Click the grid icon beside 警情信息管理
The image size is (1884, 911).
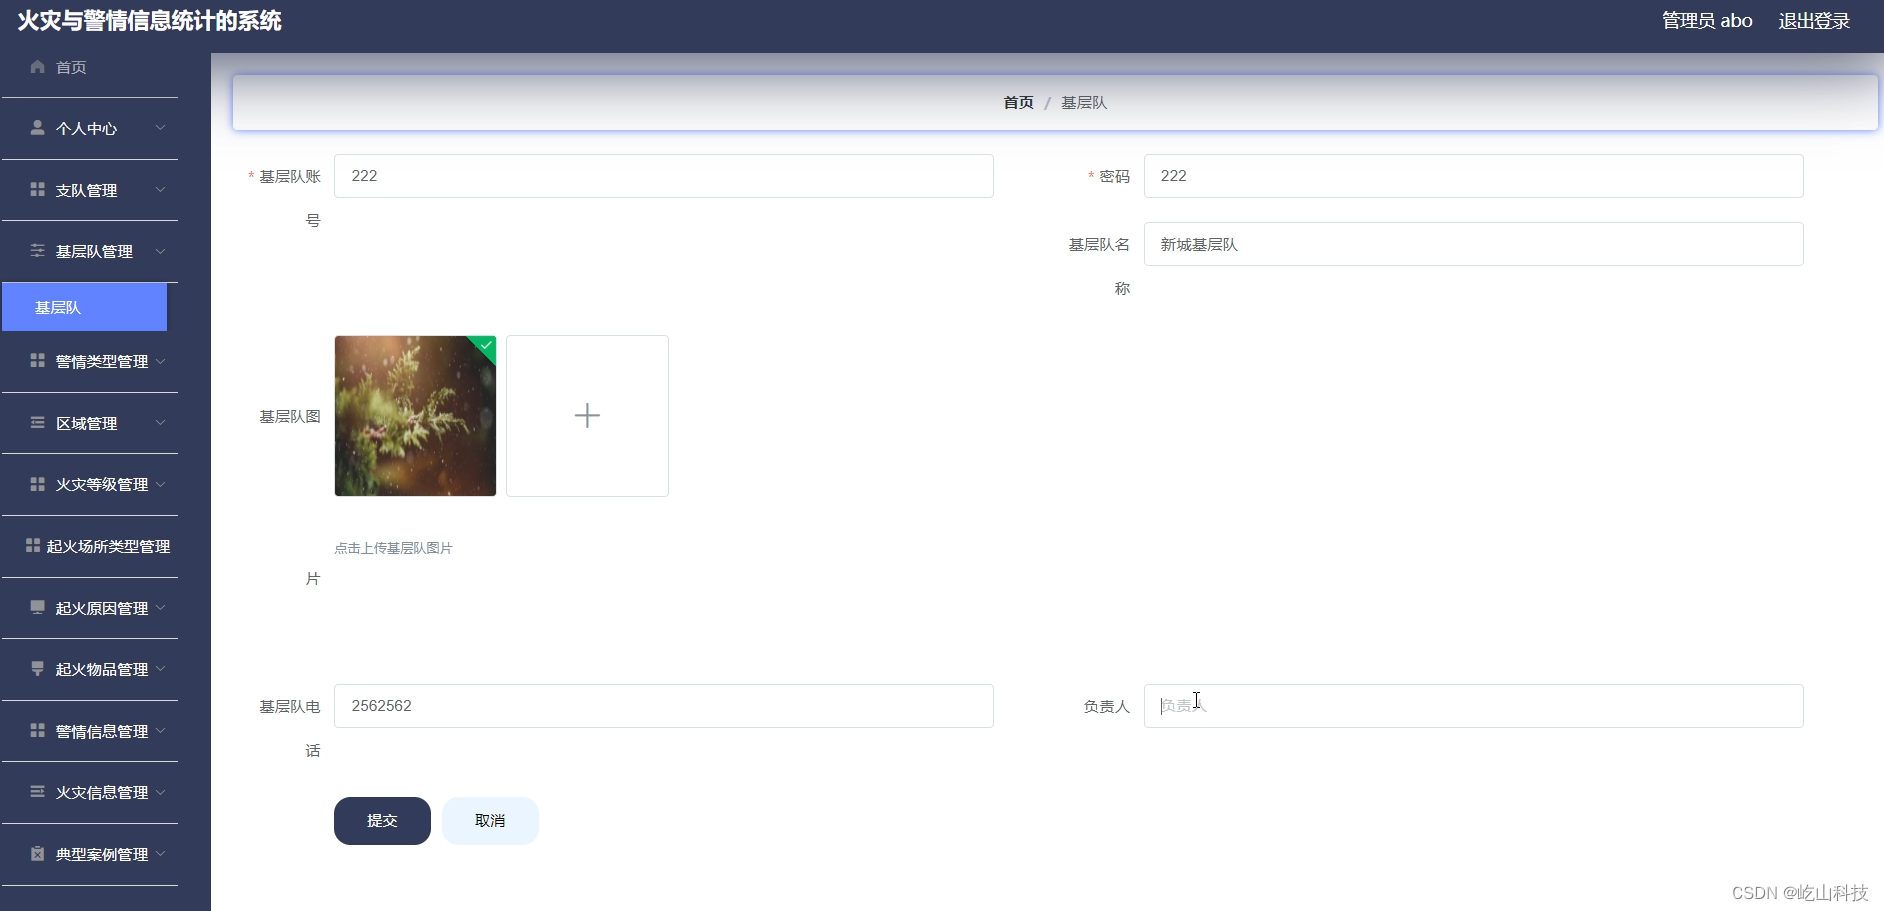[x=38, y=731]
